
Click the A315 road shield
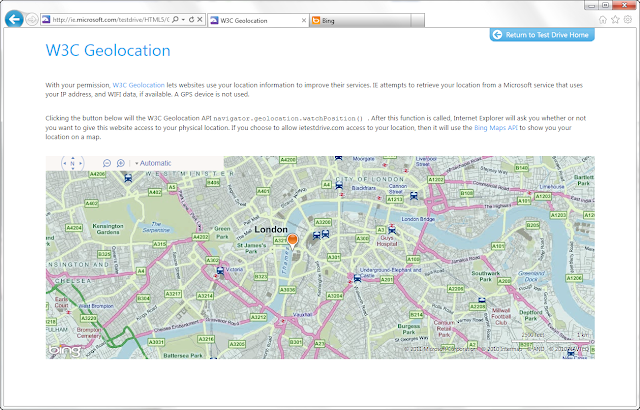[160, 244]
